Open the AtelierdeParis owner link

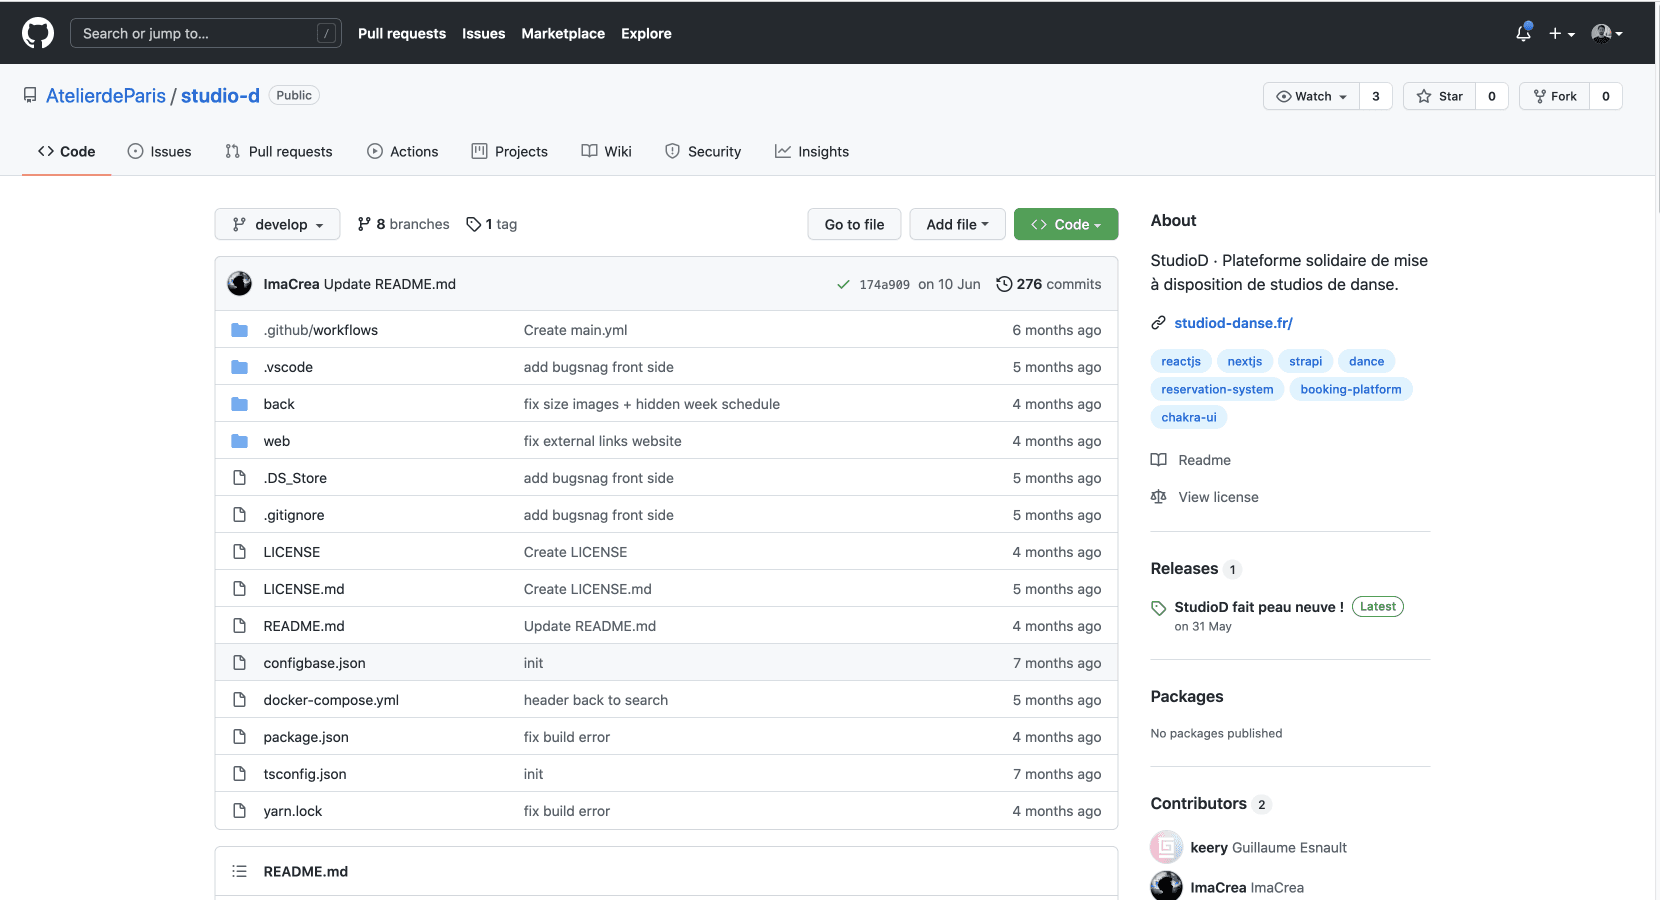(106, 96)
